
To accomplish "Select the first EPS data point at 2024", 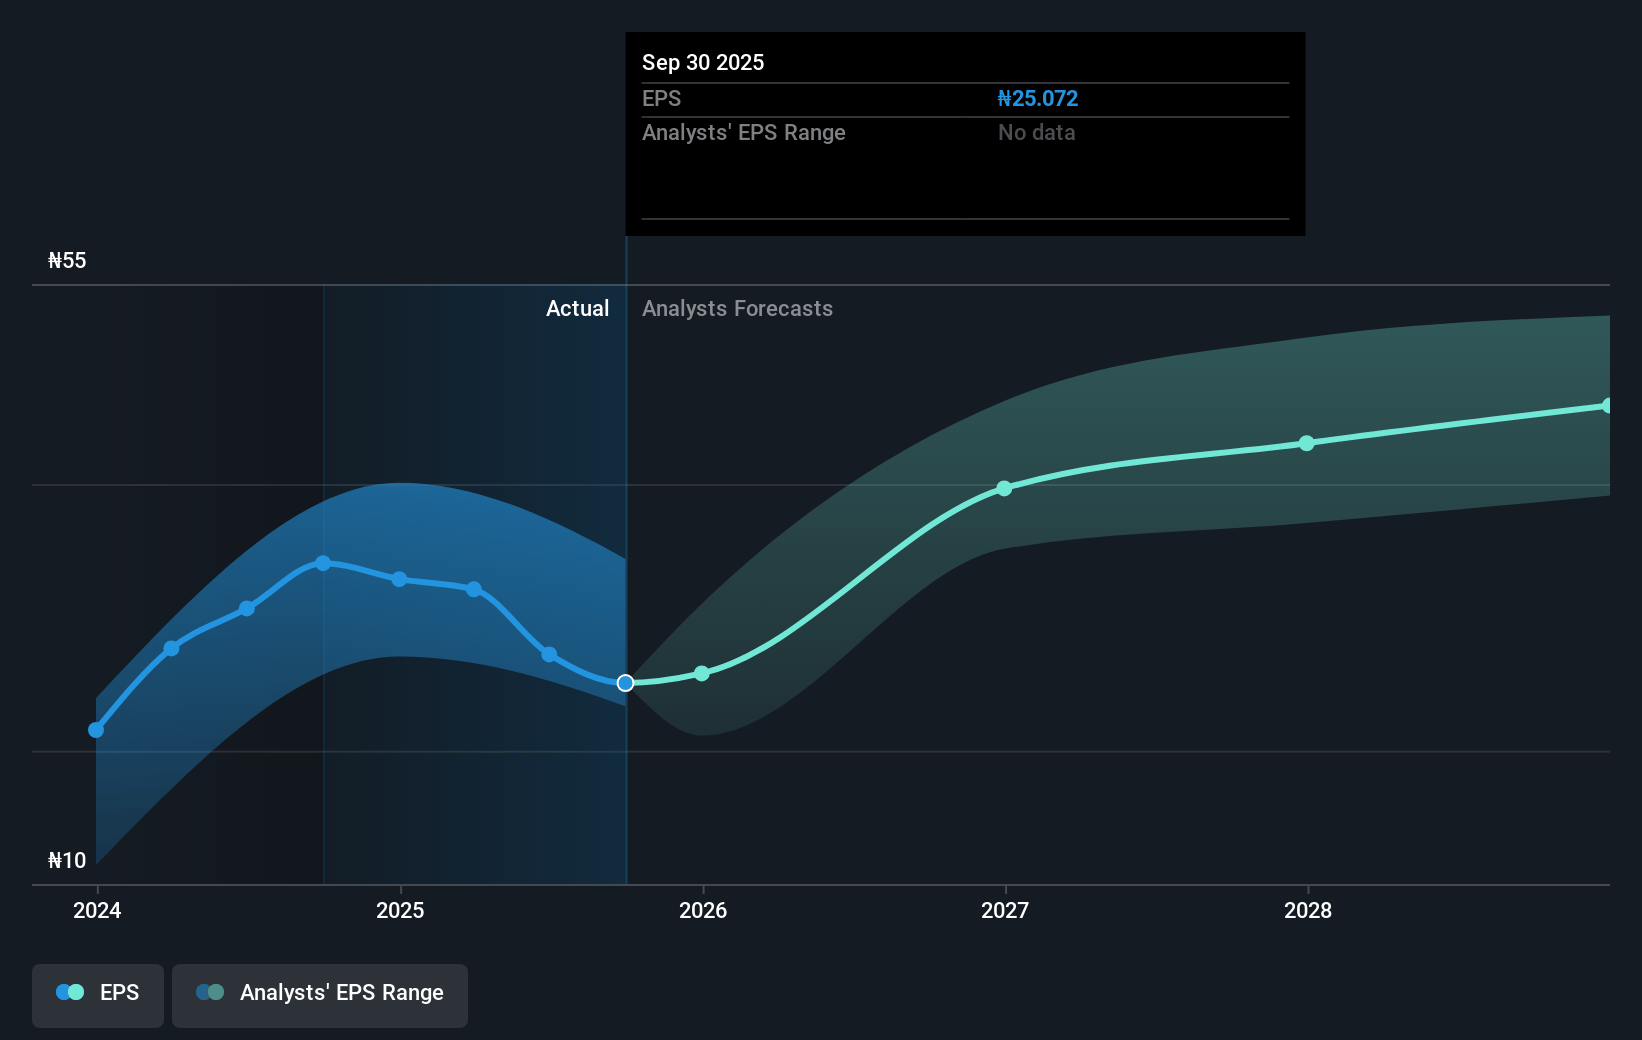I will [x=96, y=730].
